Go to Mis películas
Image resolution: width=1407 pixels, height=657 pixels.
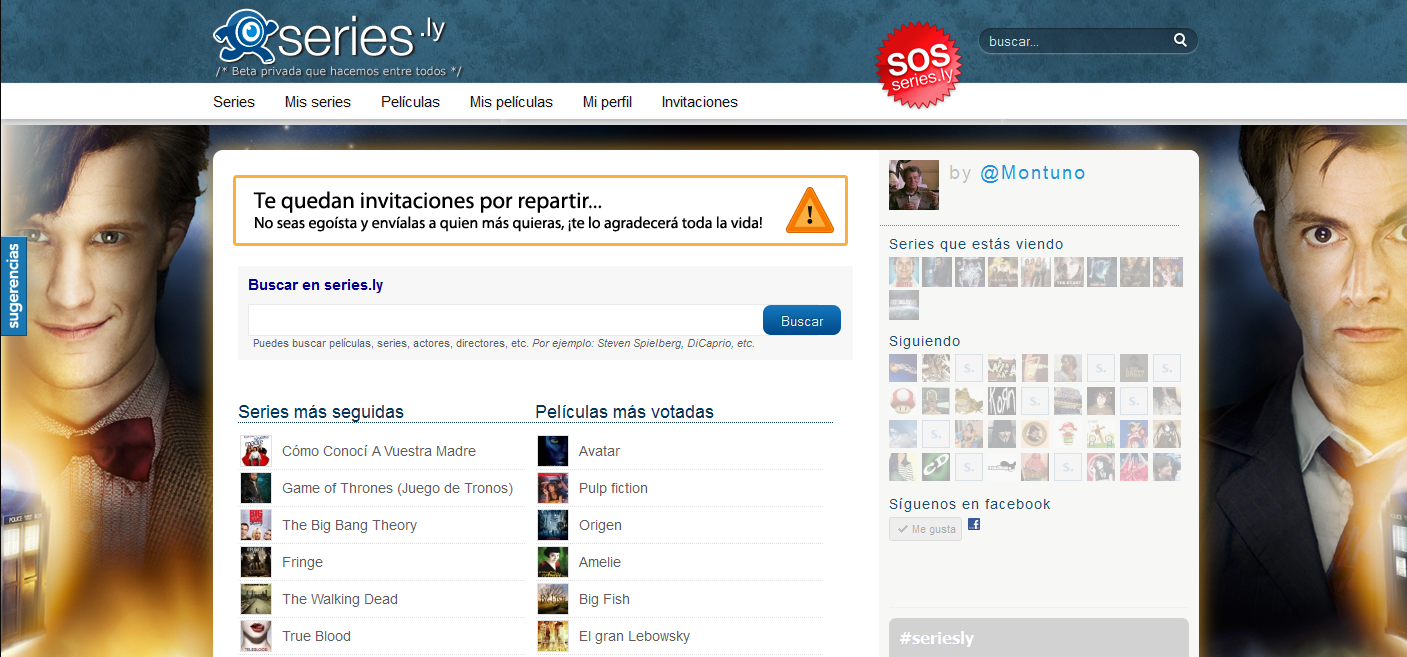(511, 102)
